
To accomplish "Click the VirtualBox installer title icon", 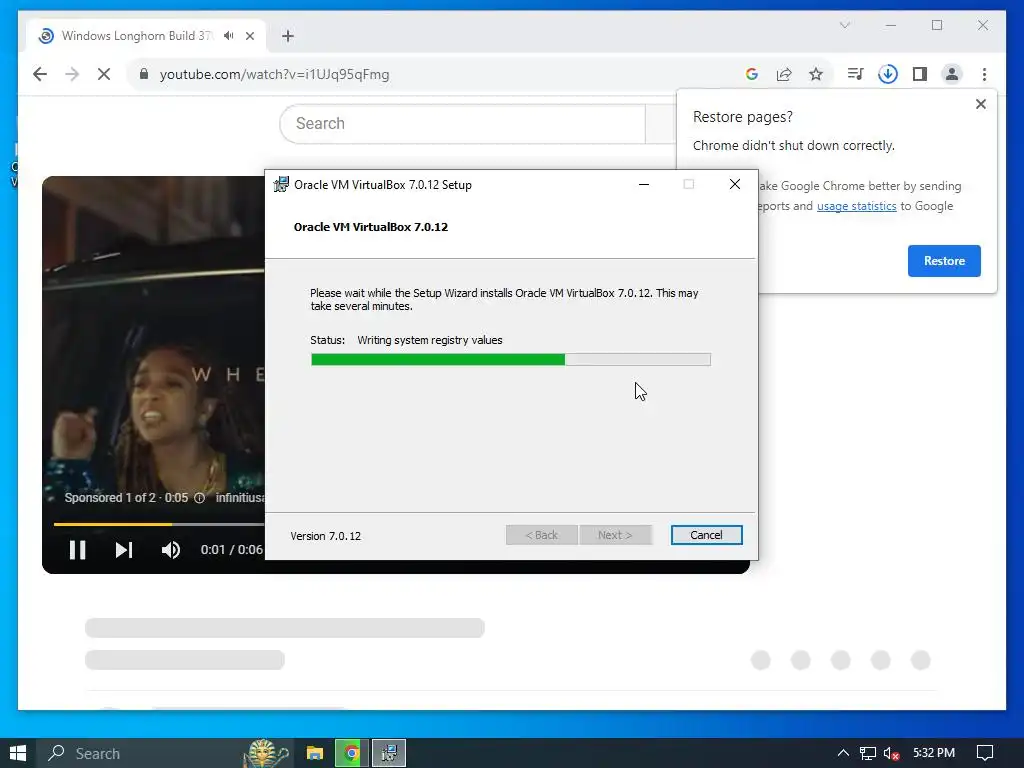I will pyautogui.click(x=281, y=185).
